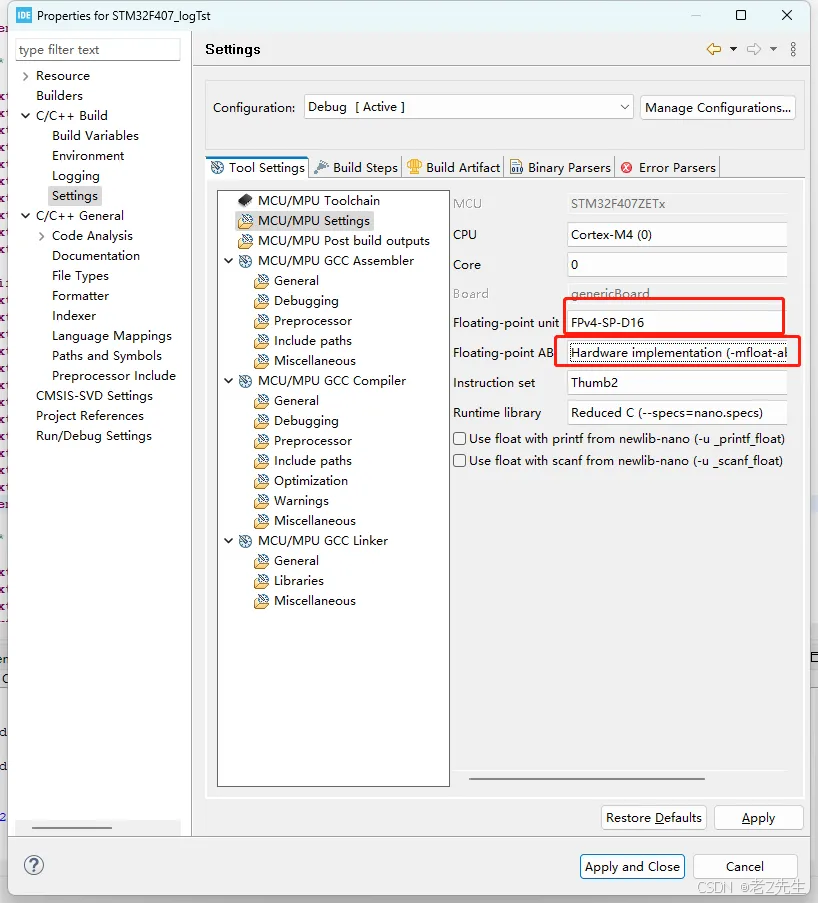Select CMSIS-SVD Settings tree item
The width and height of the screenshot is (818, 903).
point(94,396)
